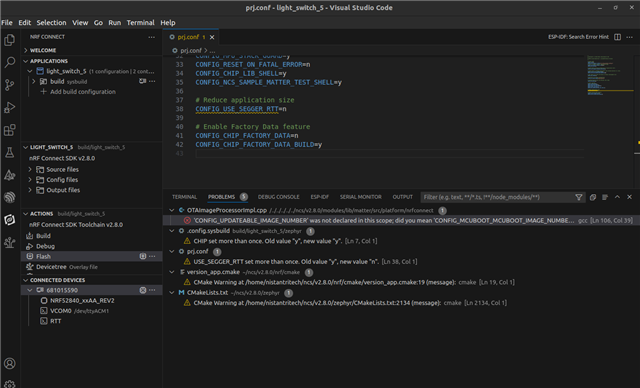Switch to the ESP-IDF panel tab

(x=320, y=197)
